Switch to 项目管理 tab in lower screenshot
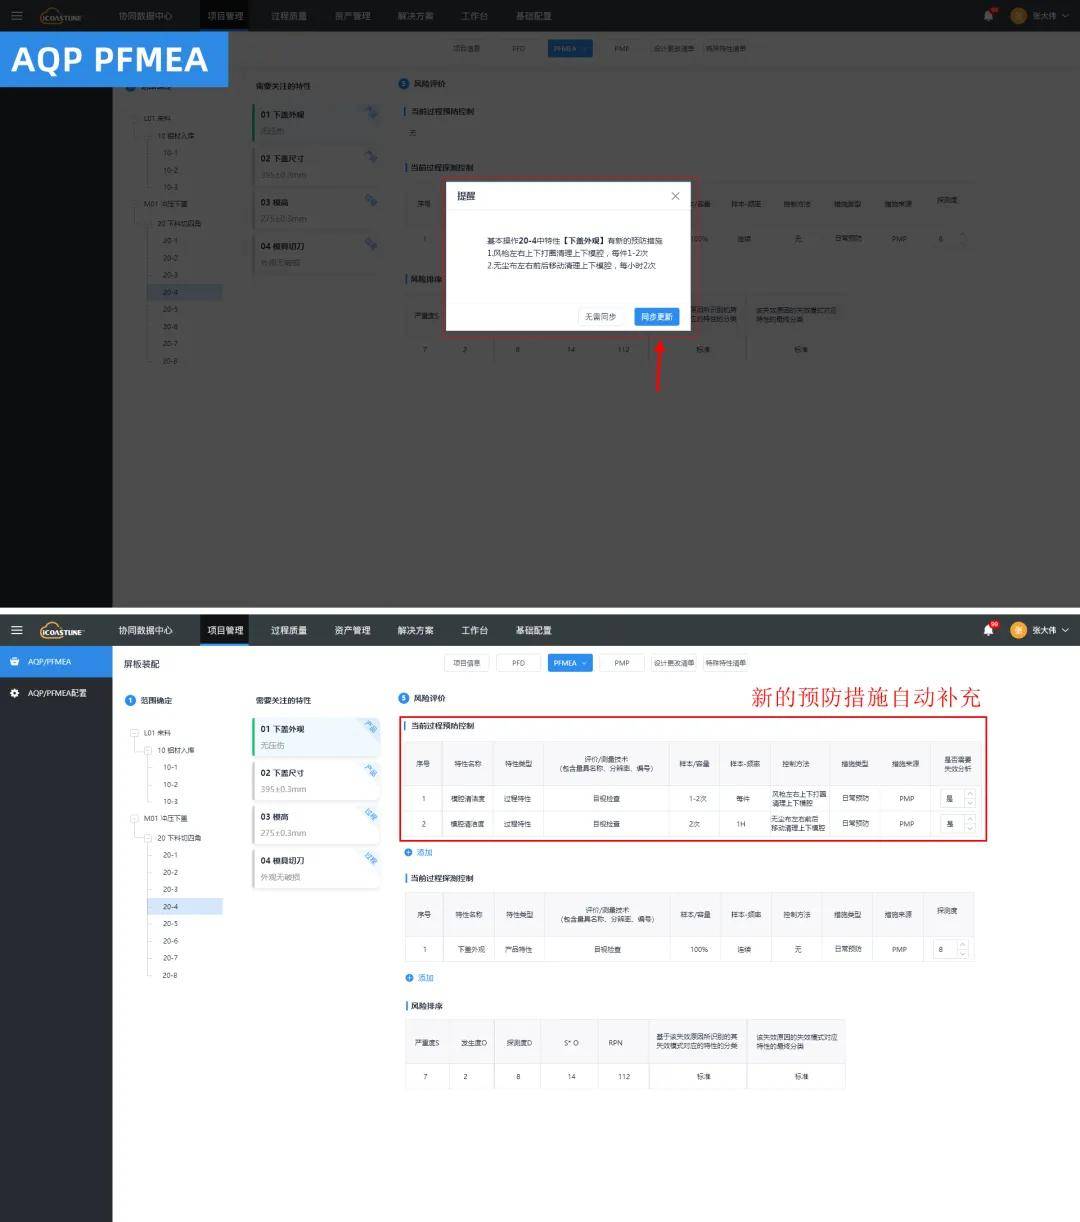Image resolution: width=1080 pixels, height=1222 pixels. click(x=225, y=630)
